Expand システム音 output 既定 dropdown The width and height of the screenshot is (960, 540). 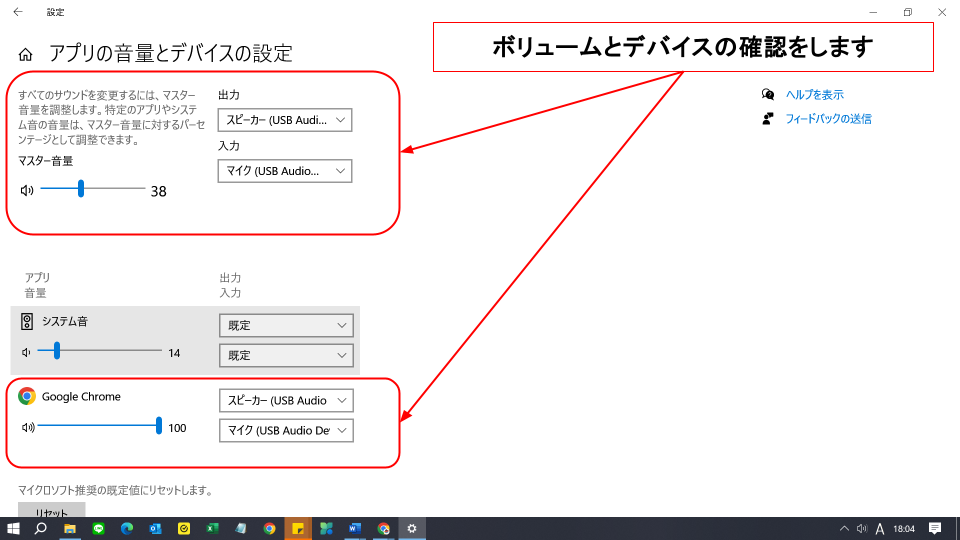(286, 325)
